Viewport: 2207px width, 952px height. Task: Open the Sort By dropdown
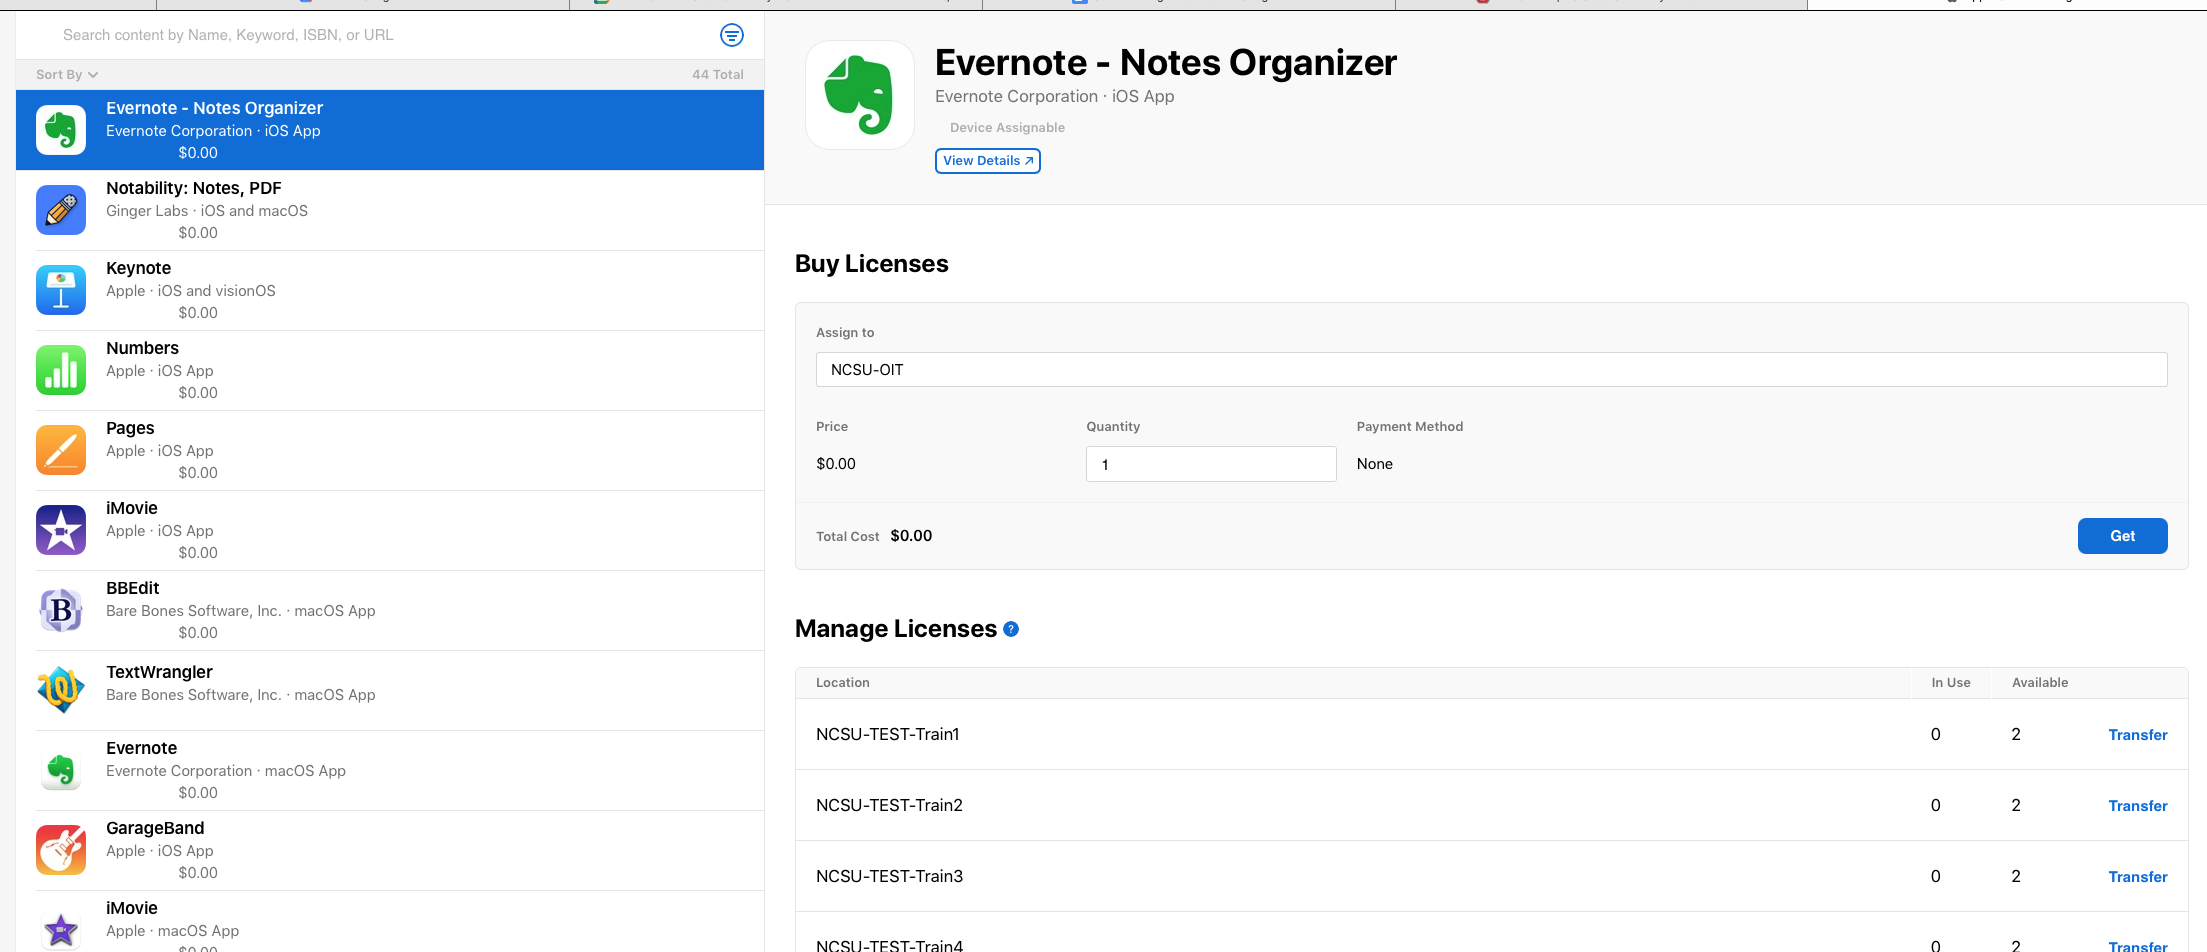coord(66,74)
